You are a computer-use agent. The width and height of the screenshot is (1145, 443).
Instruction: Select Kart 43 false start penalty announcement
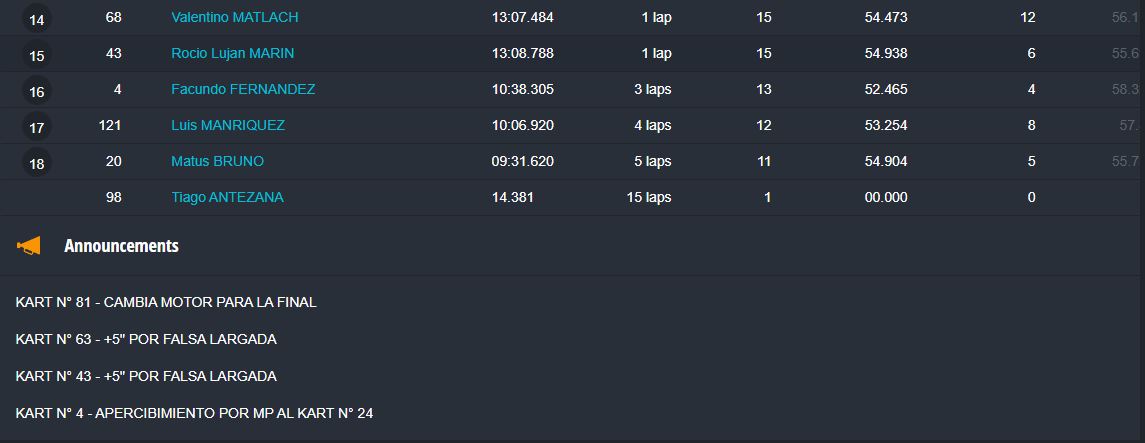(x=146, y=377)
